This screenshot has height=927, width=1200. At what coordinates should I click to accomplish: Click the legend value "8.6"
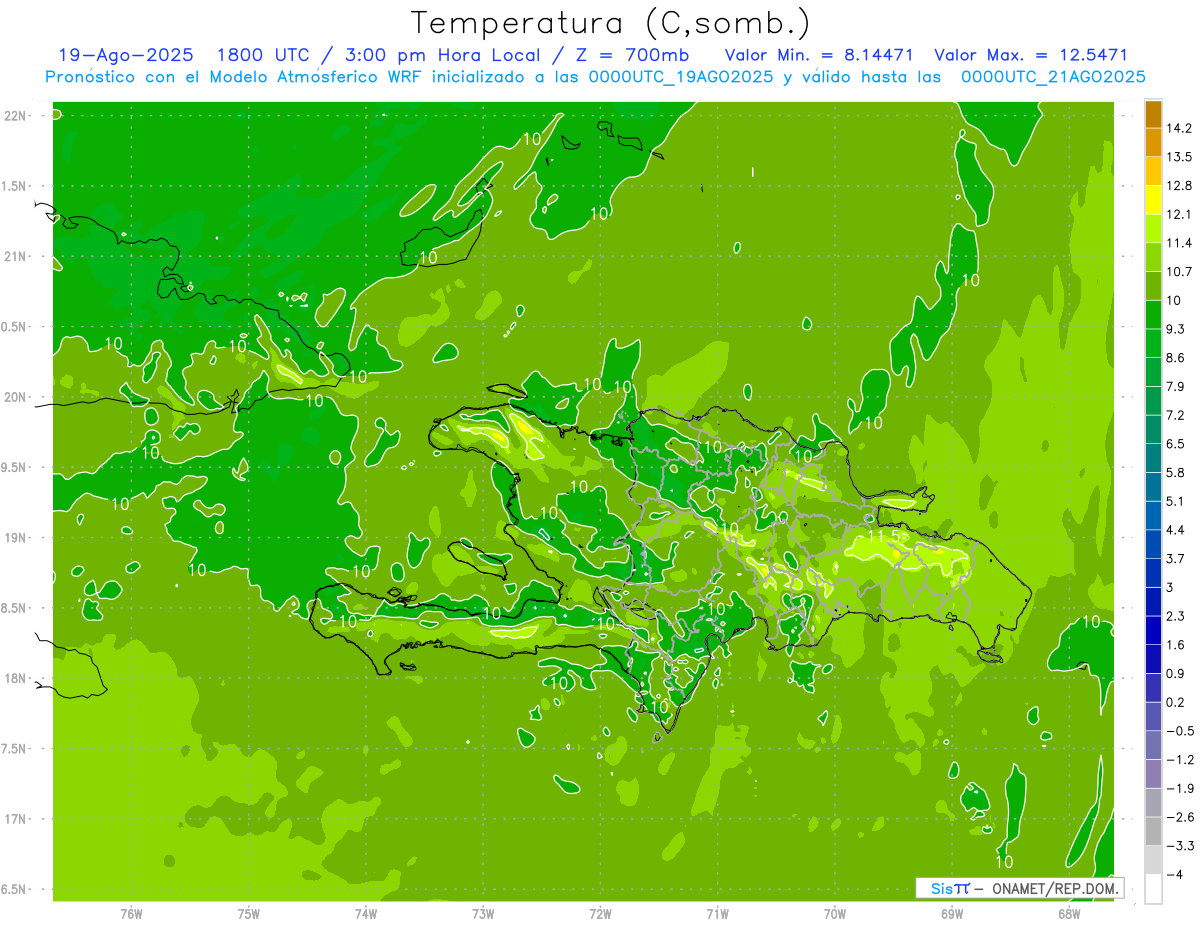click(x=1176, y=358)
